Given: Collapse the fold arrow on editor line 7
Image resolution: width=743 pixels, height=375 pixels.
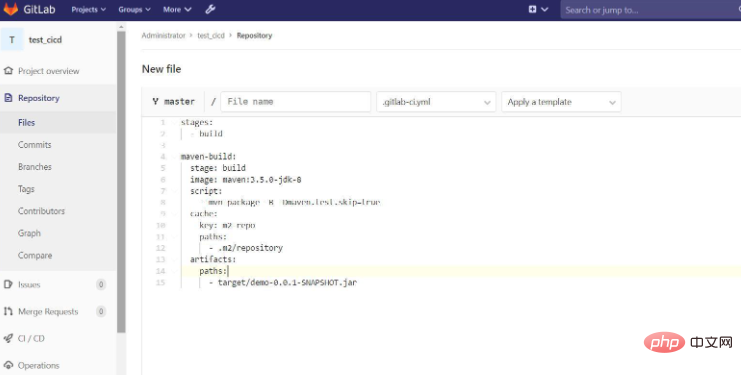Looking at the screenshot, I should (x=174, y=191).
